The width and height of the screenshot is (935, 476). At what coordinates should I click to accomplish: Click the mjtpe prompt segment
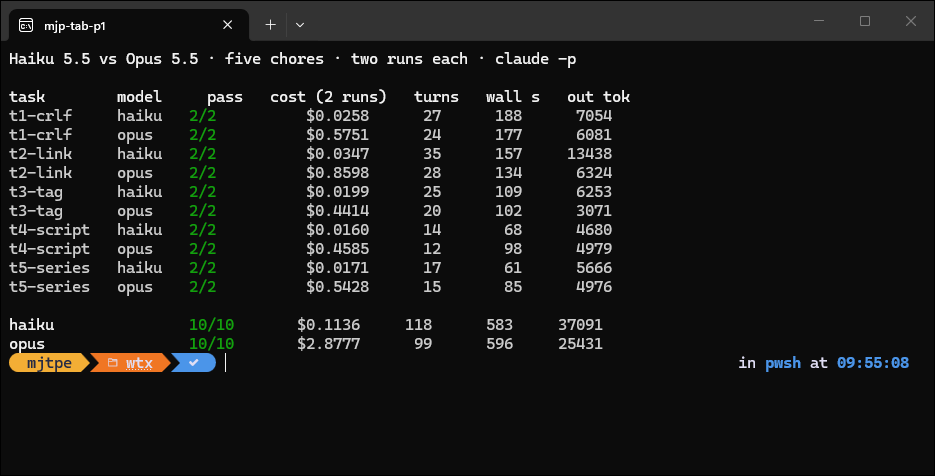[x=49, y=363]
